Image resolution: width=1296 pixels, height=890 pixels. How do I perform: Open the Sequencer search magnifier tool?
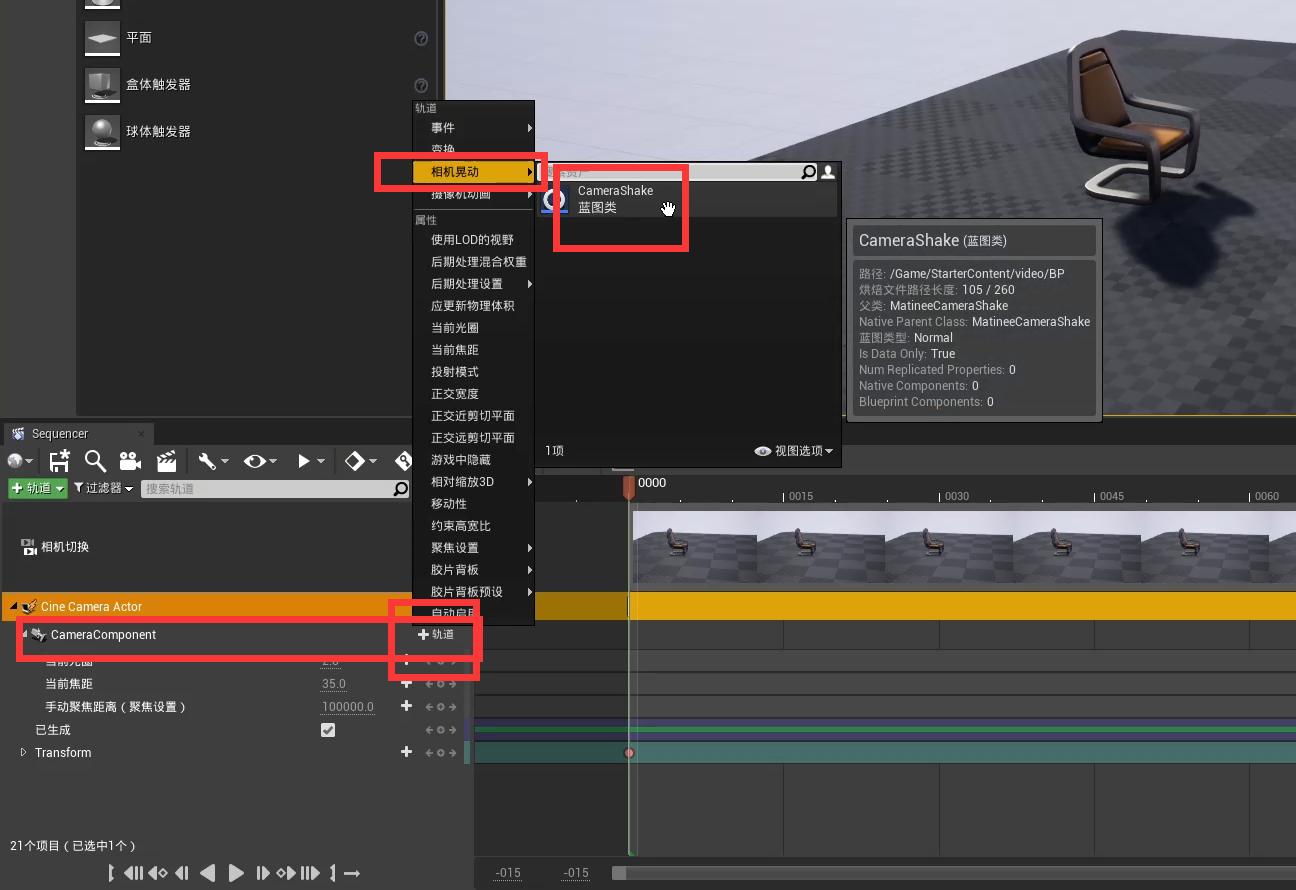[x=94, y=461]
